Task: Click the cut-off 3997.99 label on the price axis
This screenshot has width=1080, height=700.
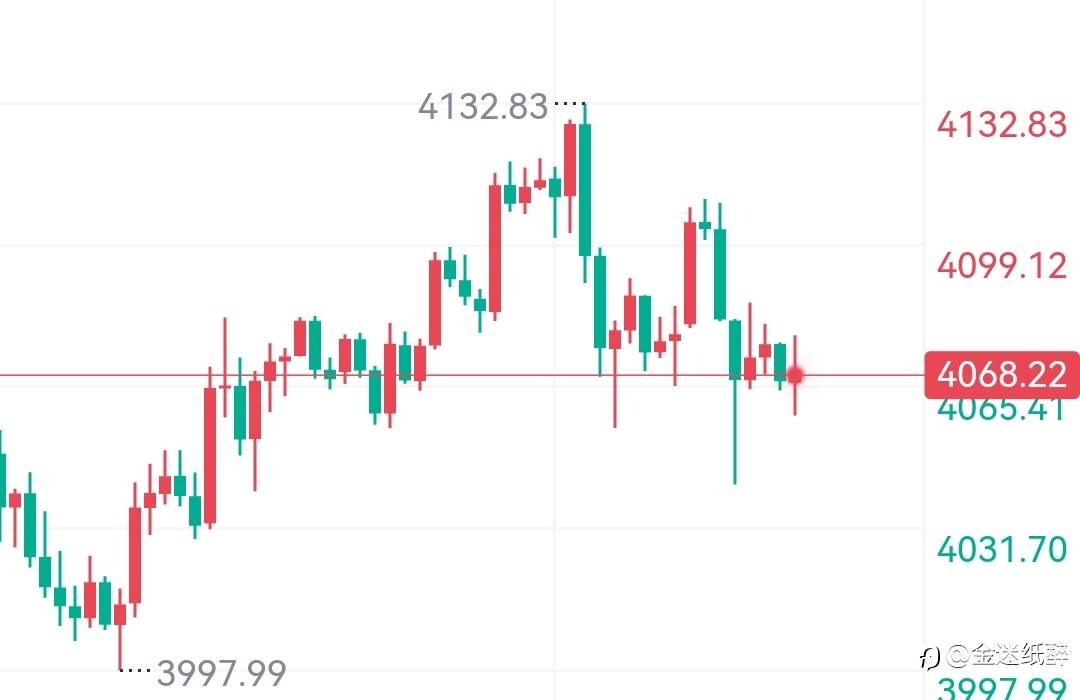Action: [1002, 689]
